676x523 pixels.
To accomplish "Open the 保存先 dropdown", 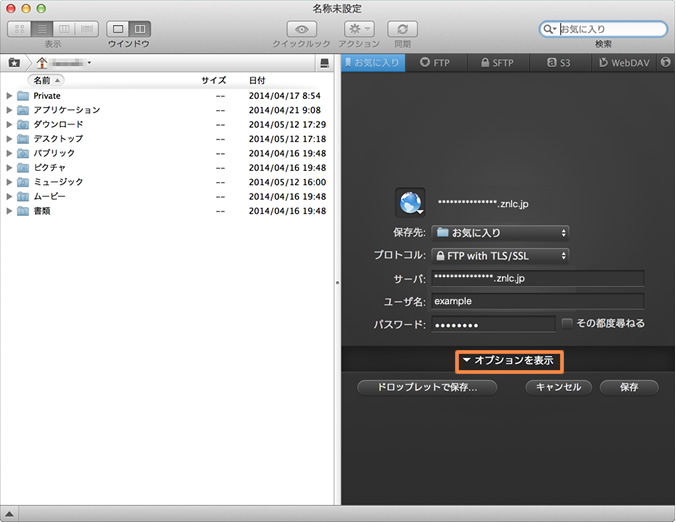I will (500, 233).
